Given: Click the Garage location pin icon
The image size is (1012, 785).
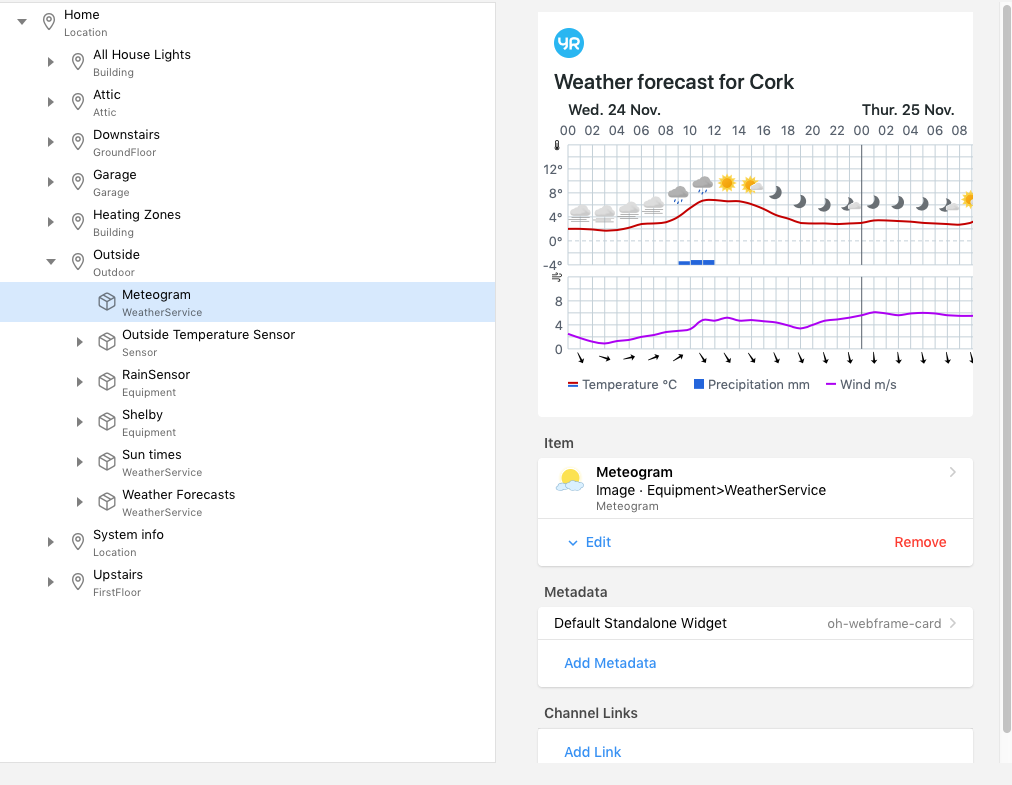Looking at the screenshot, I should point(78,182).
